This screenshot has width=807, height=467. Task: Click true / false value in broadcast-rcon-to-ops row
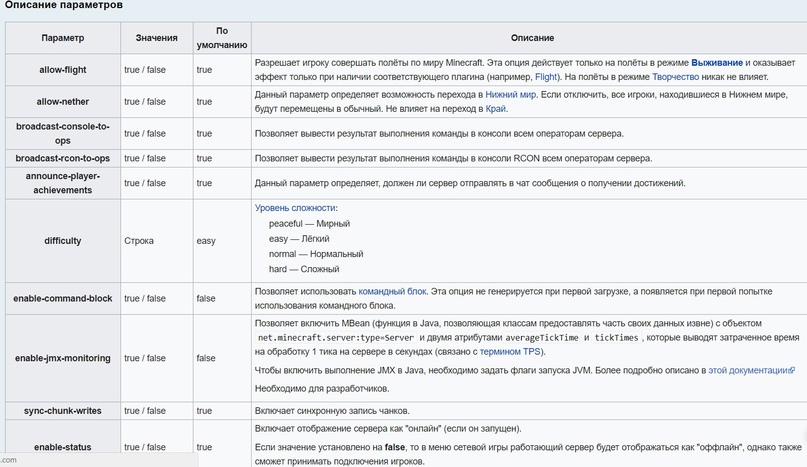[145, 158]
